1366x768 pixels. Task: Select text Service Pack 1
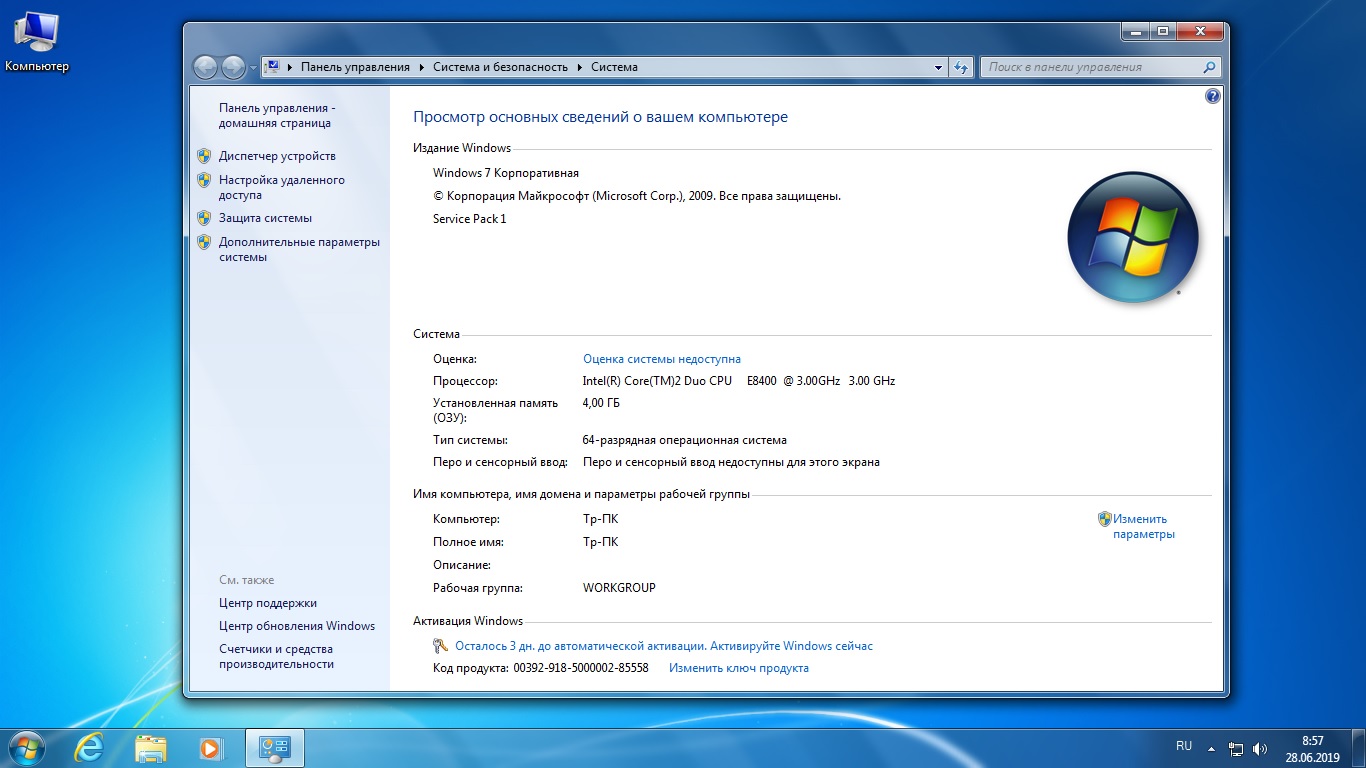click(470, 219)
